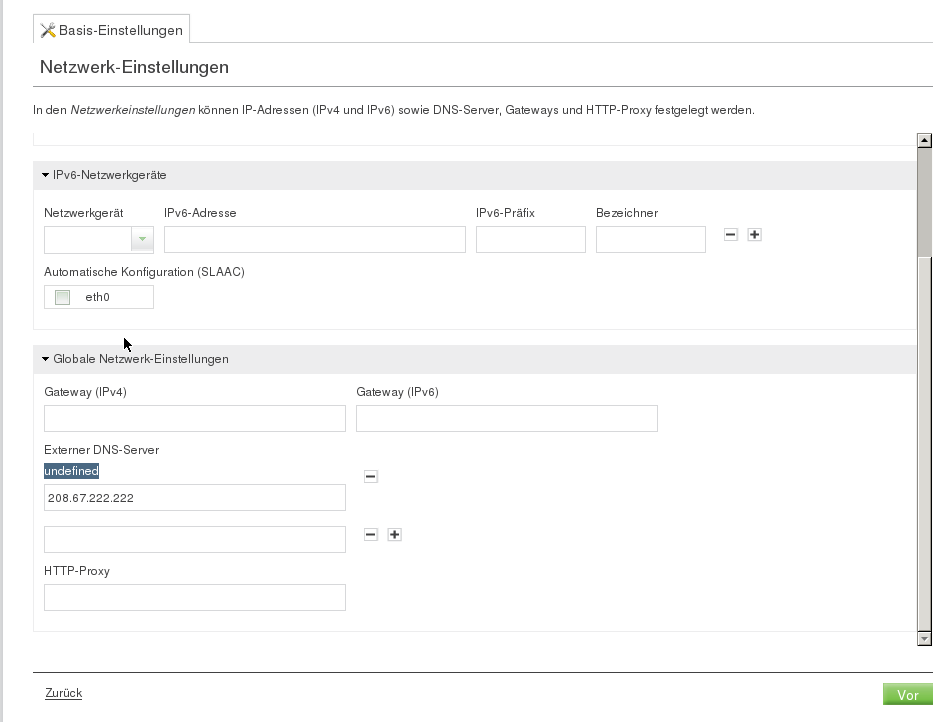The image size is (947, 722).
Task: Click the minus icon in IPv6 device row
Action: tap(731, 235)
